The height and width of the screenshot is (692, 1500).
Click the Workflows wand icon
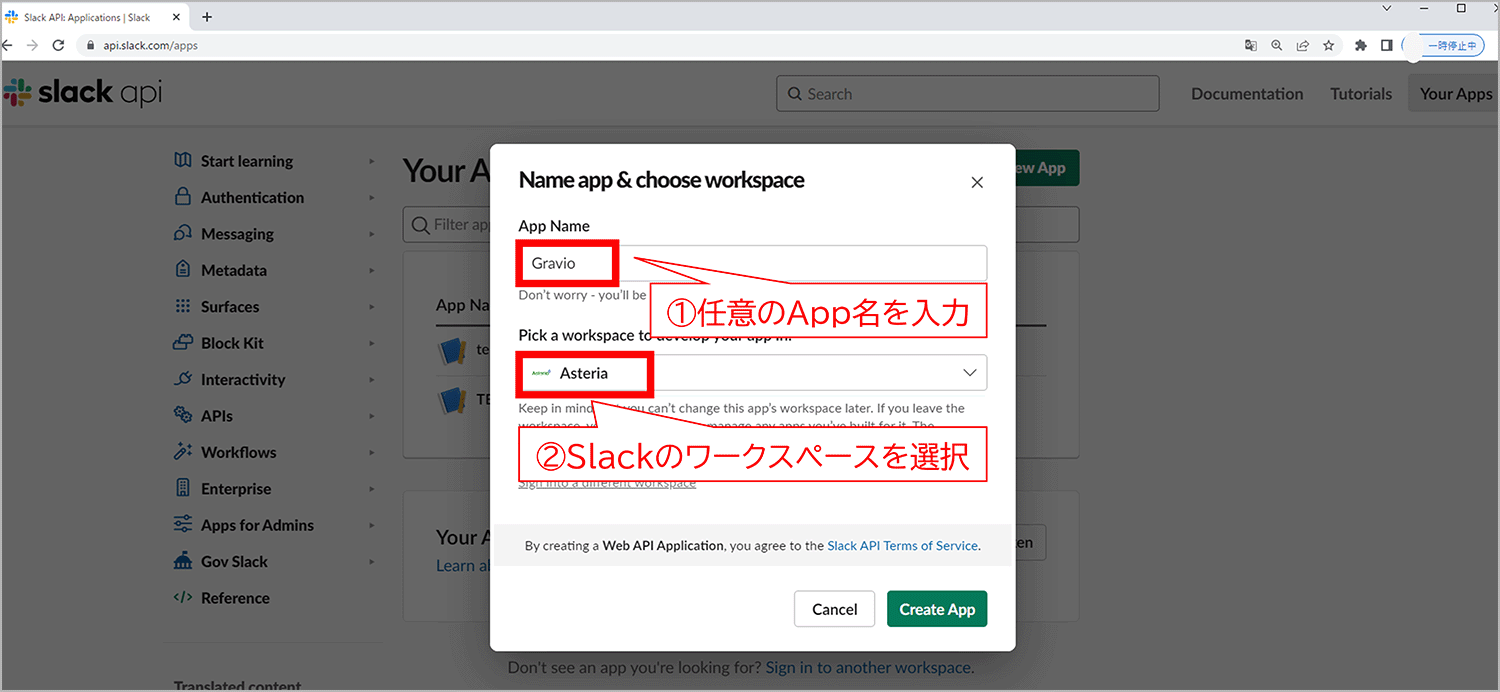pos(183,451)
